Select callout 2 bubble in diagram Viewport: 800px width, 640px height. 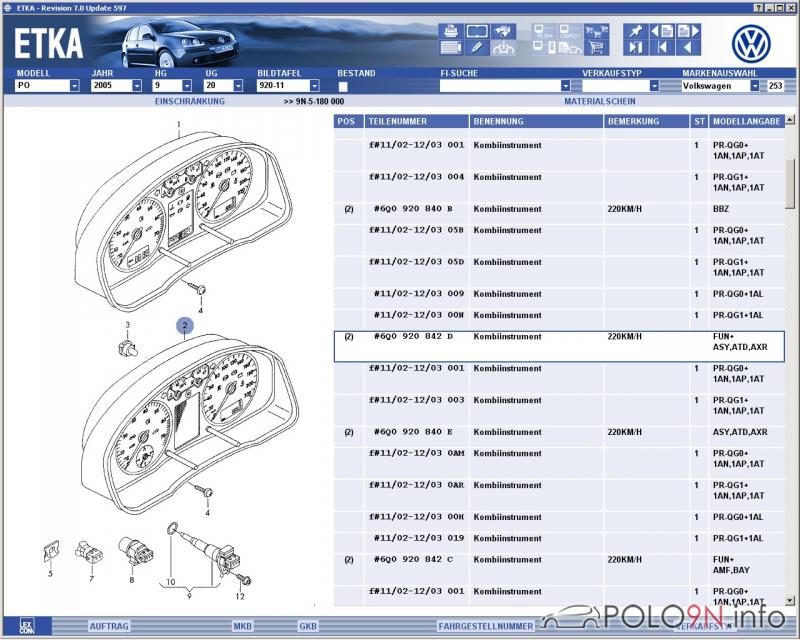185,325
